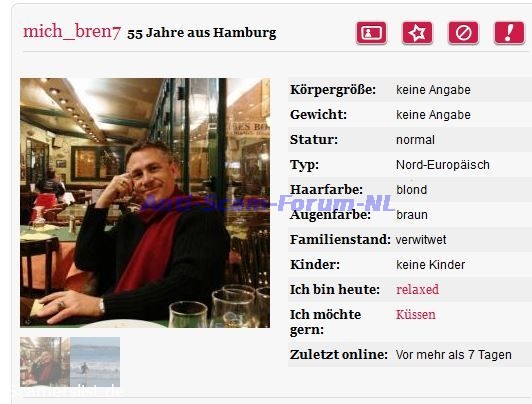Block this user with the circle-slash icon

coord(463,33)
